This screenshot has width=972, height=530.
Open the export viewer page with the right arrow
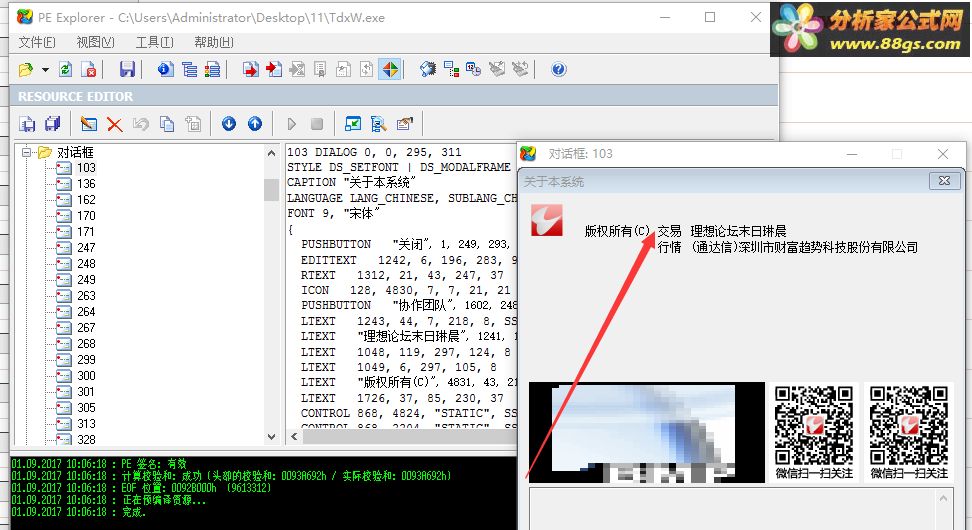pos(250,69)
